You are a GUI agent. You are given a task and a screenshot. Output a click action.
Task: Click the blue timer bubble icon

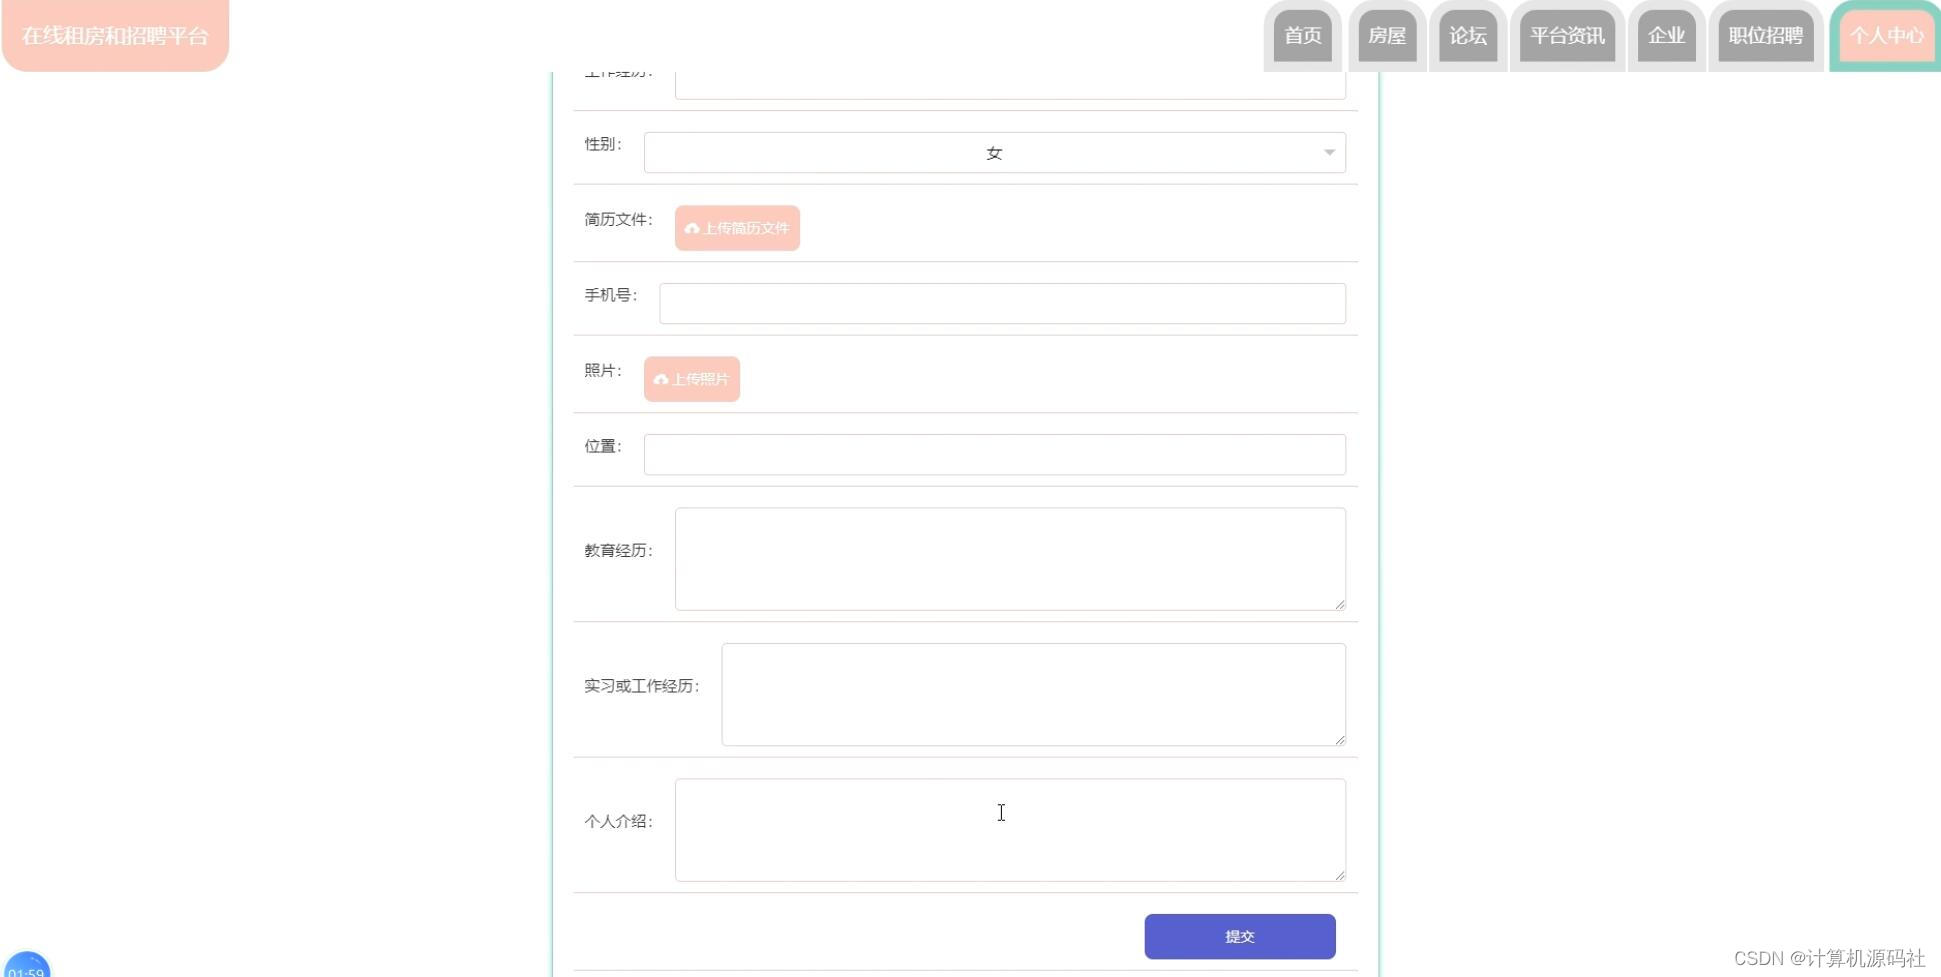pyautogui.click(x=27, y=966)
